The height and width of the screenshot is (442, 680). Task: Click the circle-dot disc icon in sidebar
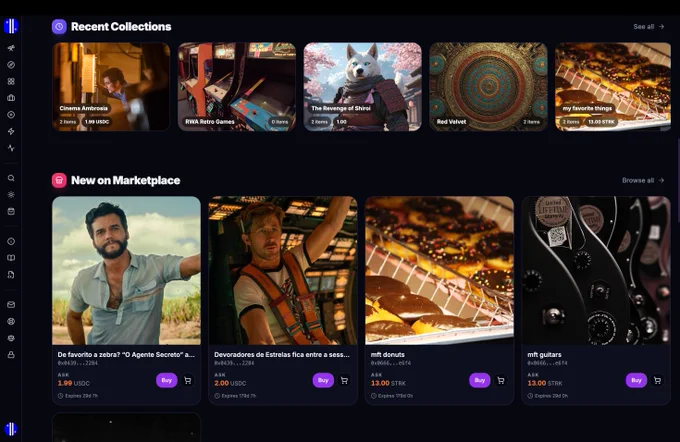pos(11,115)
